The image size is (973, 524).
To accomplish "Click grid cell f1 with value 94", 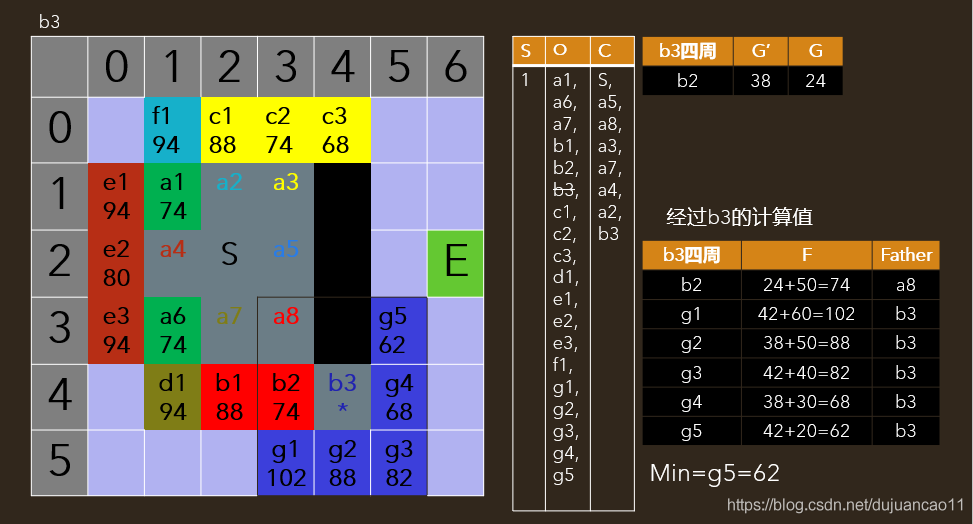I will point(173,130).
